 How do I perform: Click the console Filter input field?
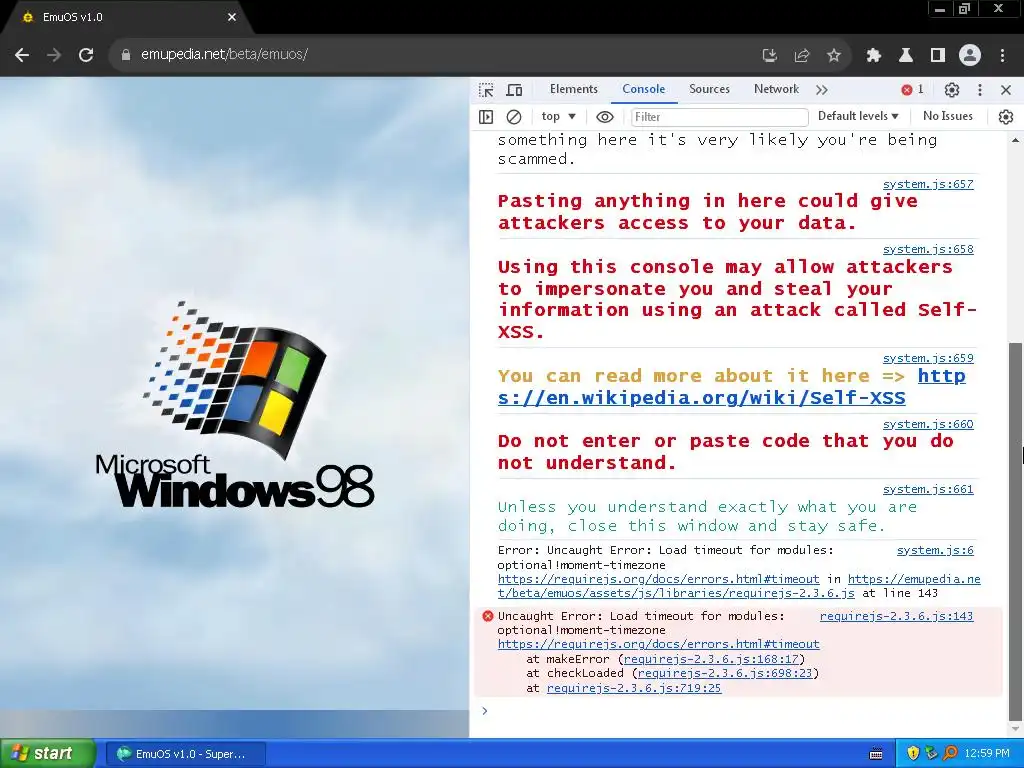pos(719,117)
